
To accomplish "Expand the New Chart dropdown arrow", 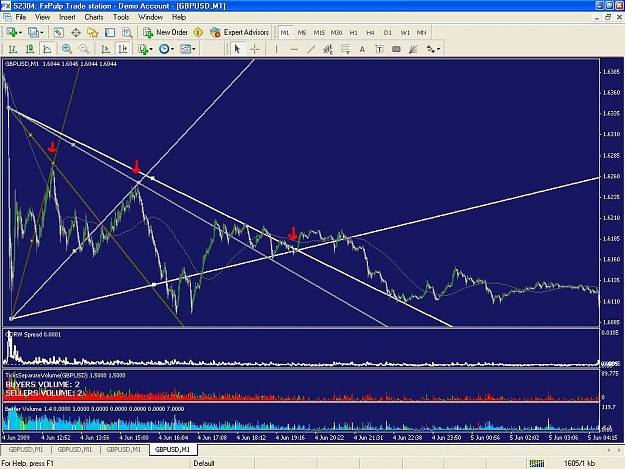I will (20, 33).
